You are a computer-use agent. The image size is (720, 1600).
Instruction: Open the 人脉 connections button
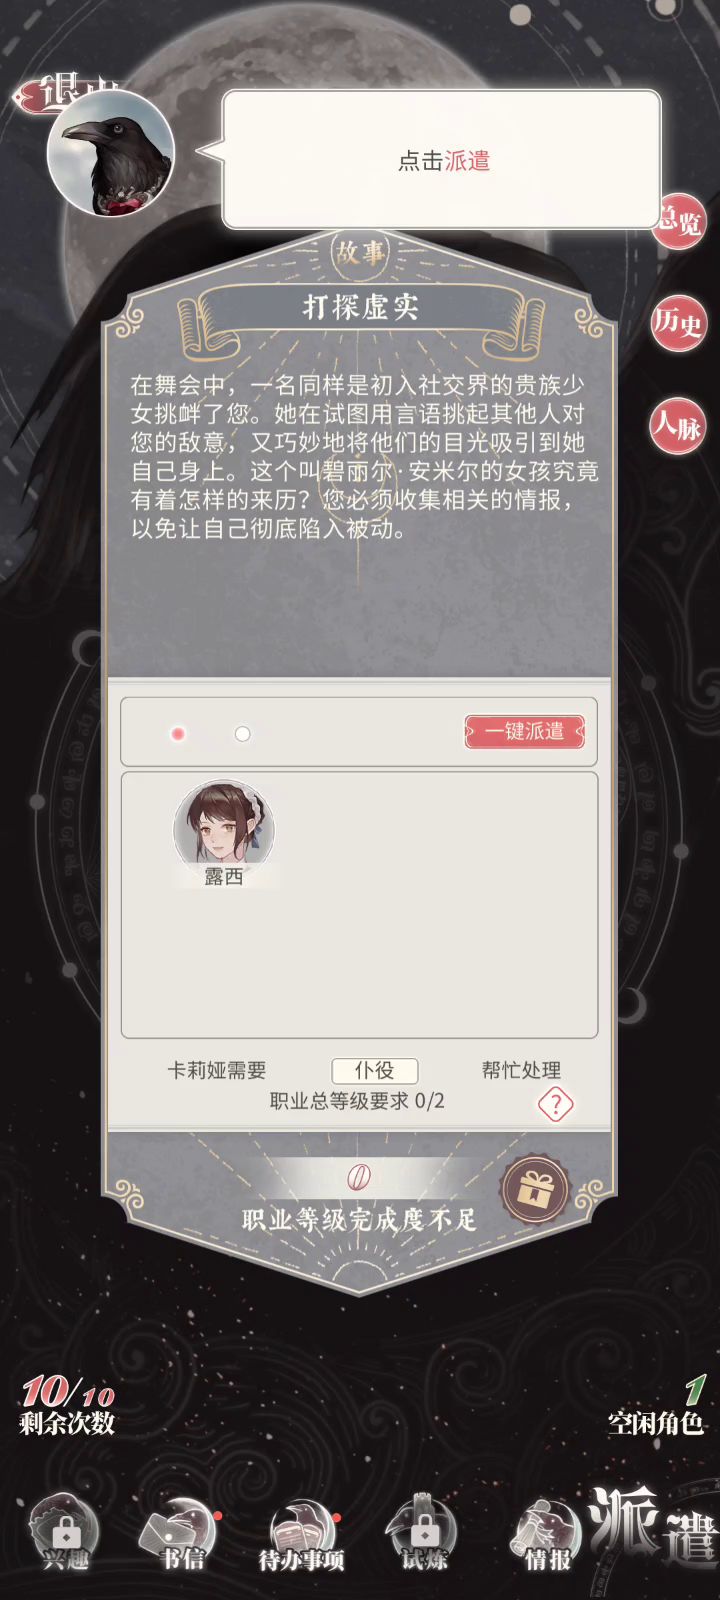coord(678,427)
